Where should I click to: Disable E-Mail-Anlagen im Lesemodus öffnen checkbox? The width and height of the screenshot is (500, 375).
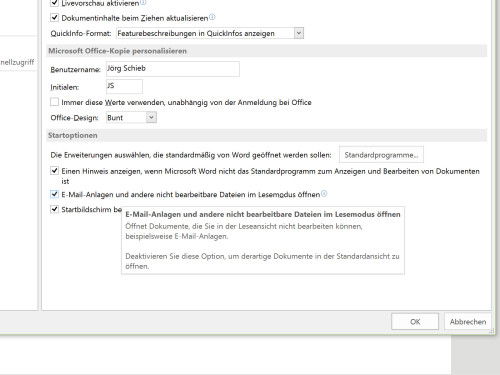point(54,194)
